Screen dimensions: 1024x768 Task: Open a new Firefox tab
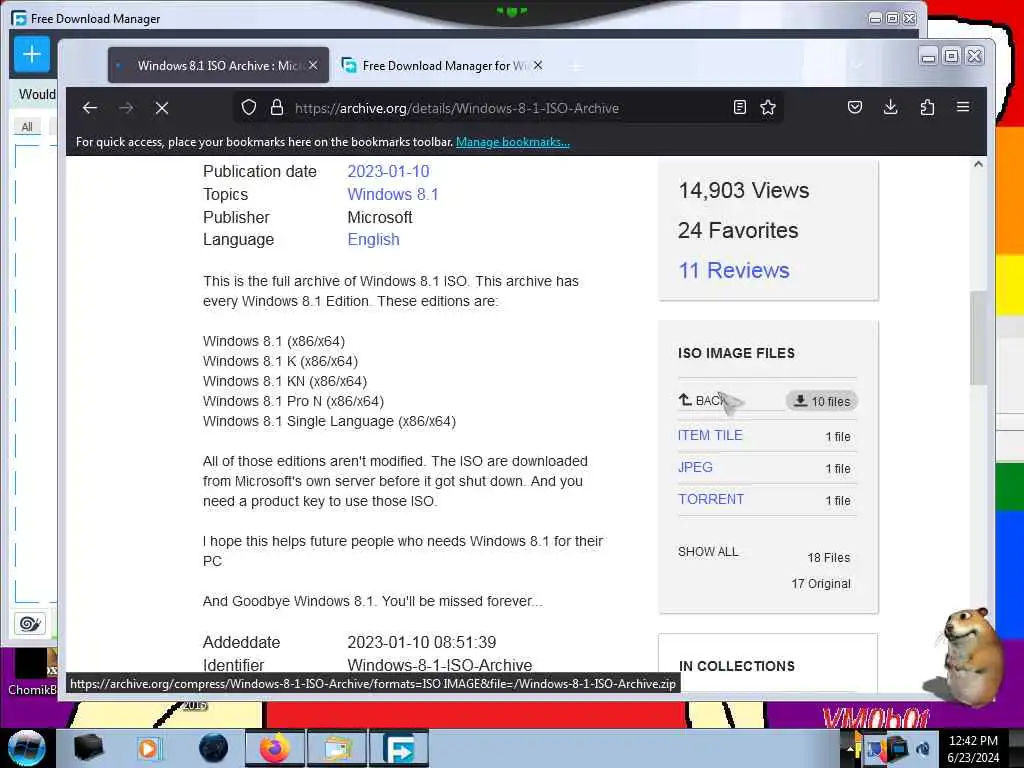coord(575,66)
